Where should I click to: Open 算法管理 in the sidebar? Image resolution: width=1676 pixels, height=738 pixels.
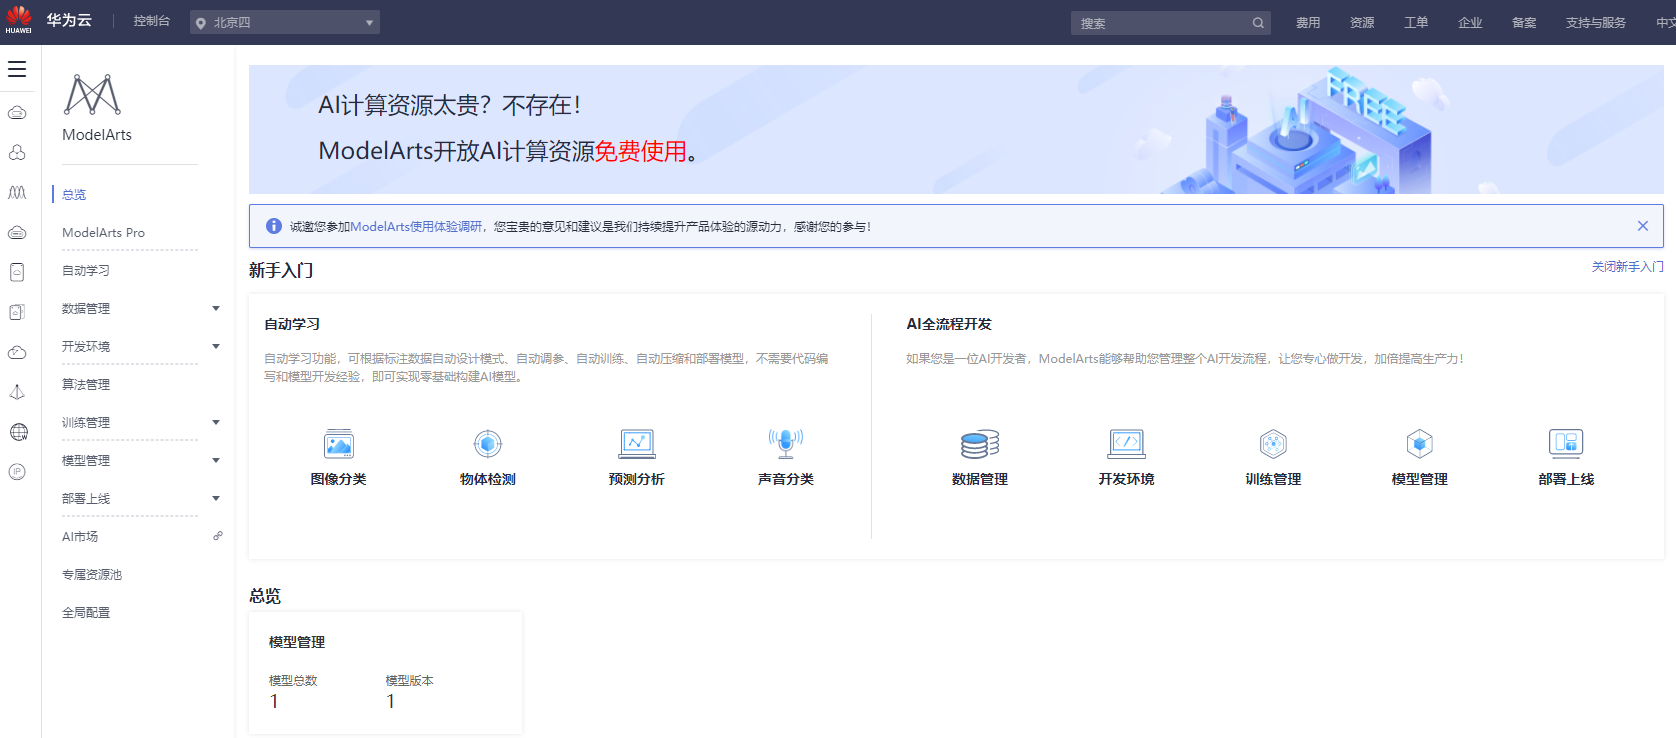click(x=86, y=384)
